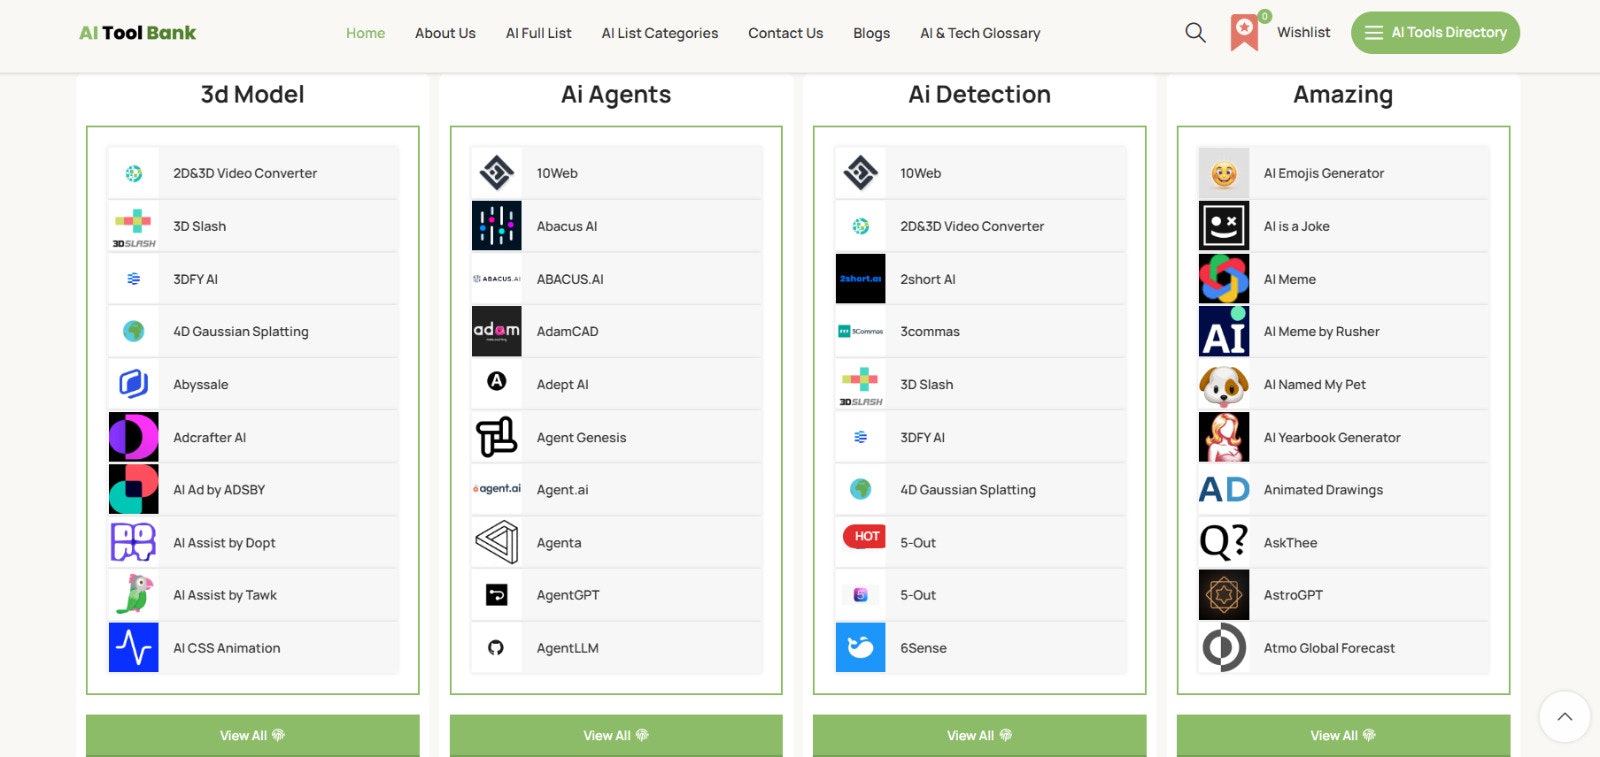Click the Animated Drawings AD icon
The width and height of the screenshot is (1600, 757).
click(x=1224, y=489)
